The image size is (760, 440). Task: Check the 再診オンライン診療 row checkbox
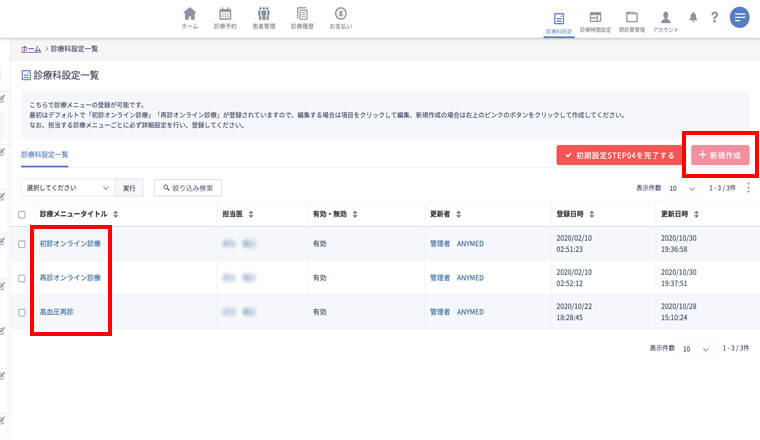(x=22, y=278)
